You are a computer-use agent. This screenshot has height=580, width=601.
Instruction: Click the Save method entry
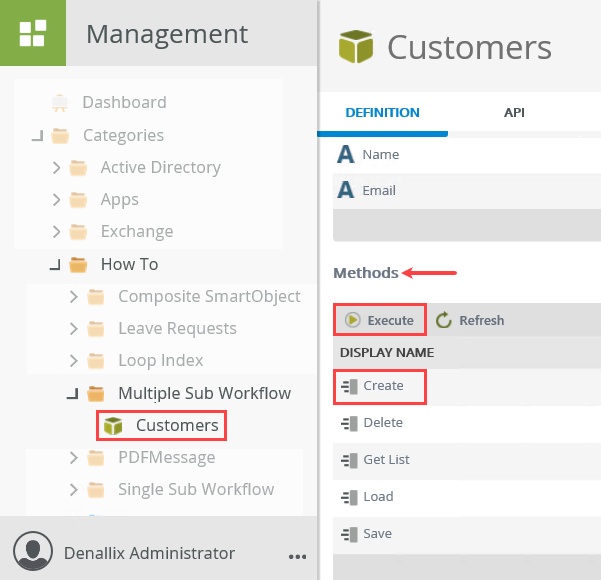pyautogui.click(x=377, y=534)
